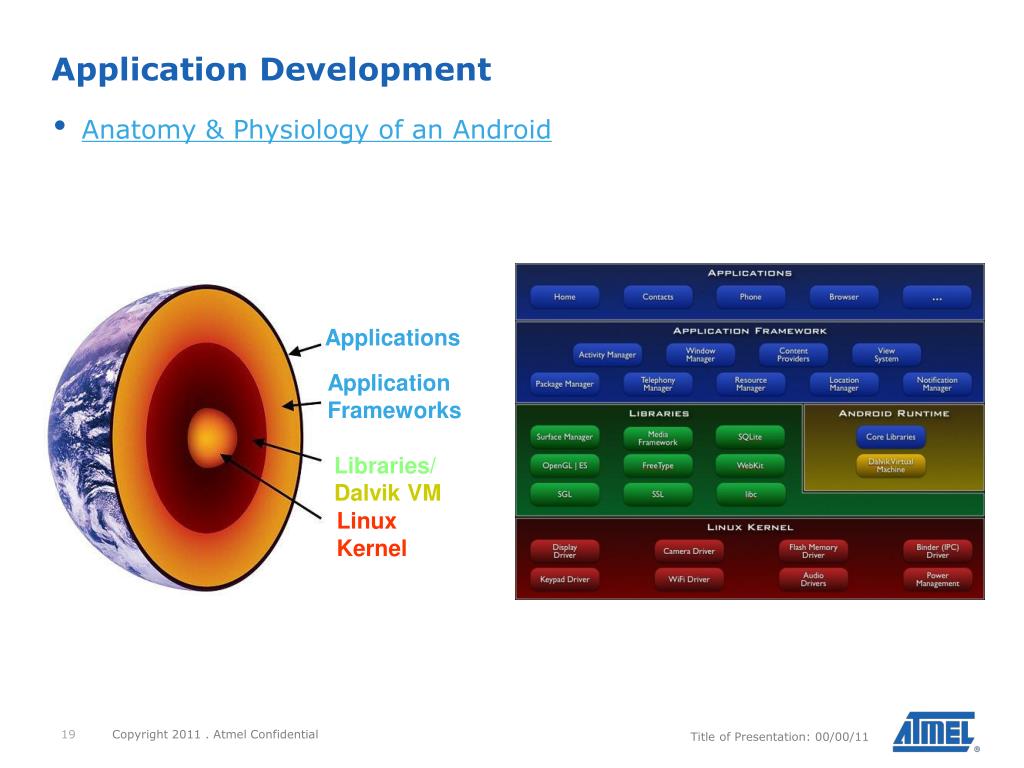Click the green Libraries/ label
Viewport: 1024px width, 768px height.
coord(385,466)
